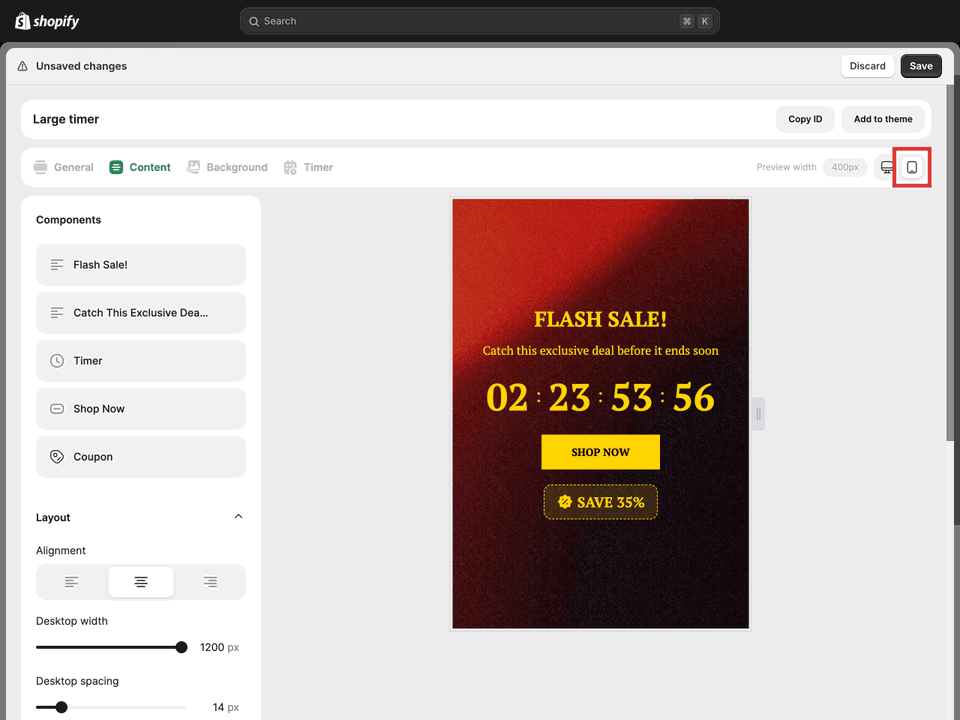Click Add to theme
The width and height of the screenshot is (960, 720).
click(883, 118)
